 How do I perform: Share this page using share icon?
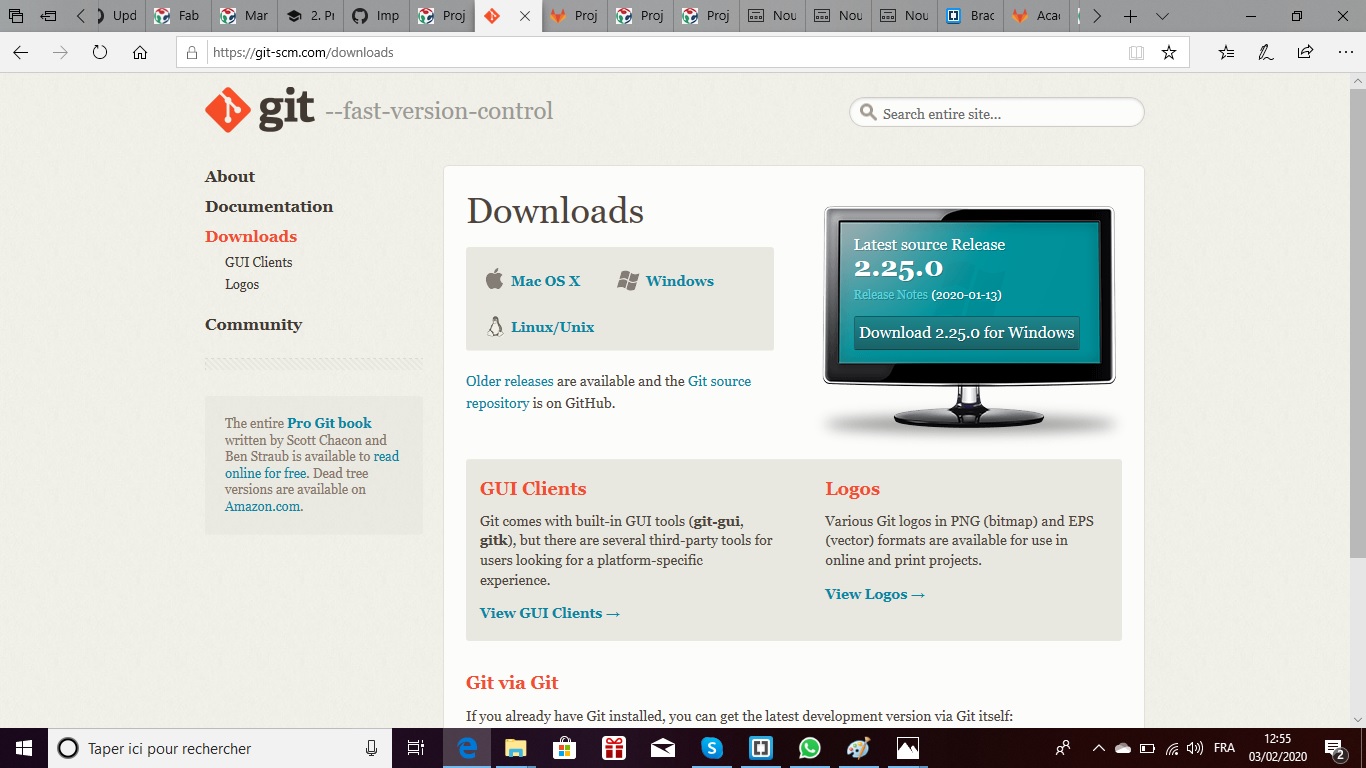tap(1305, 52)
